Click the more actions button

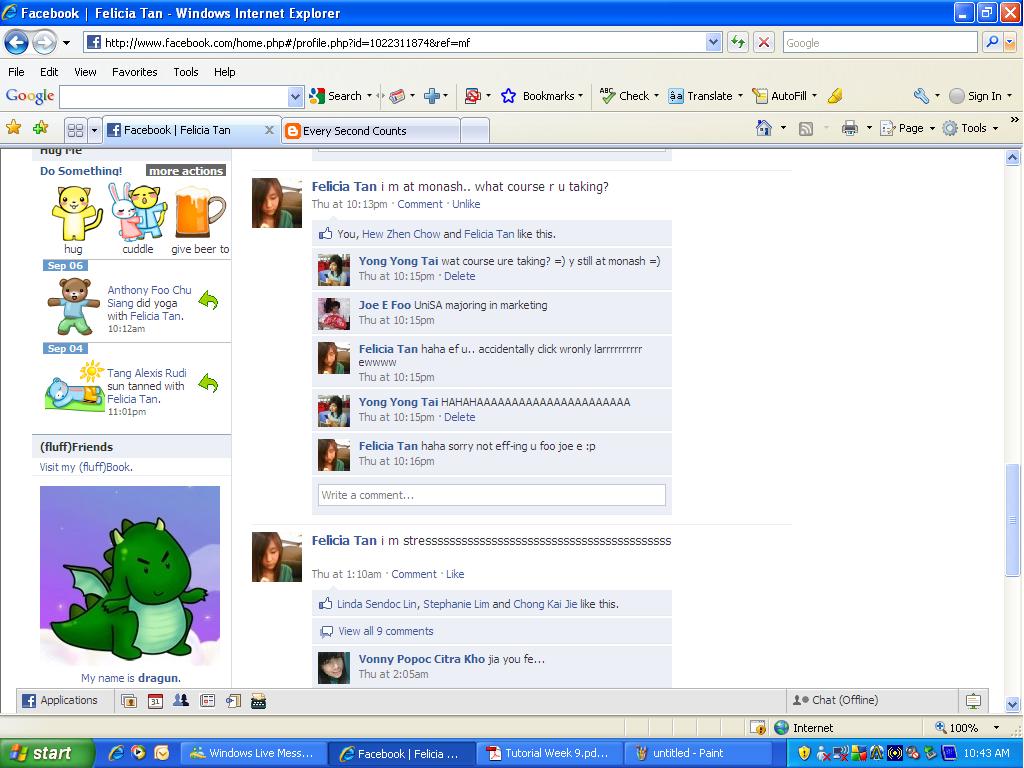point(186,170)
